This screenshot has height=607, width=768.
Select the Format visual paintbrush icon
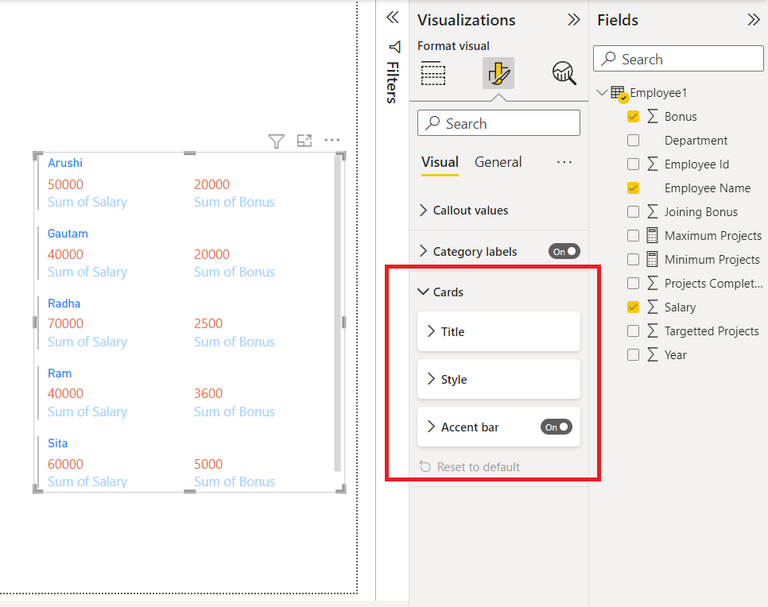pos(498,73)
